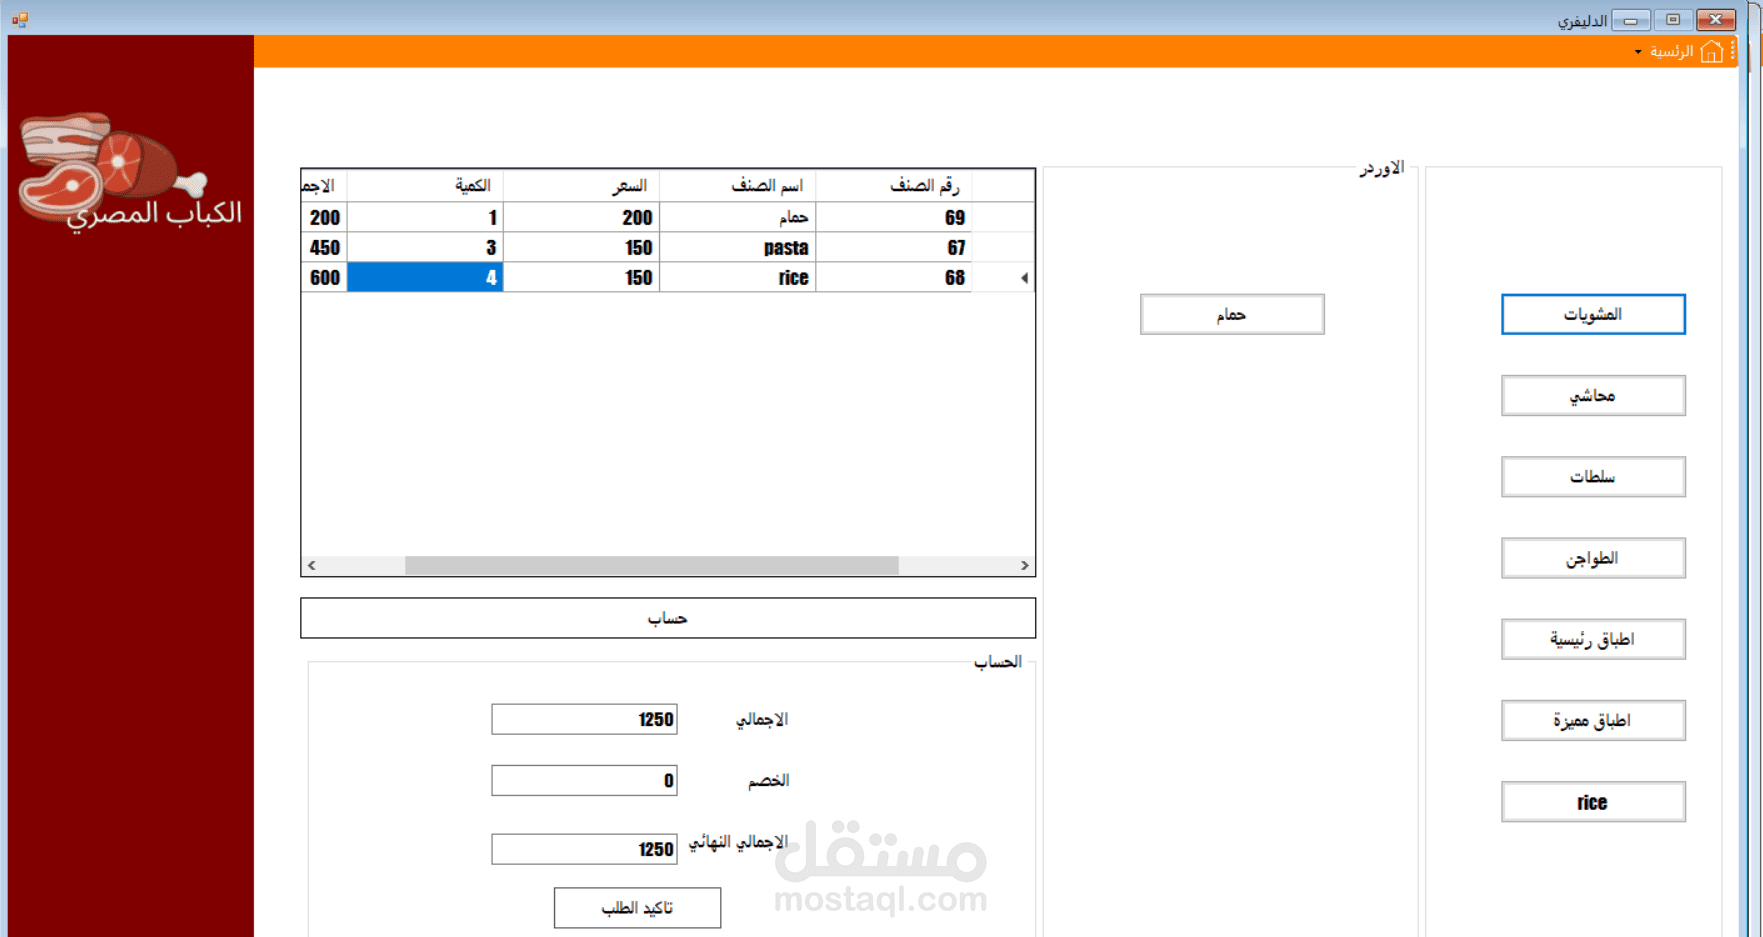Click the حمام name cell in grid

[738, 217]
